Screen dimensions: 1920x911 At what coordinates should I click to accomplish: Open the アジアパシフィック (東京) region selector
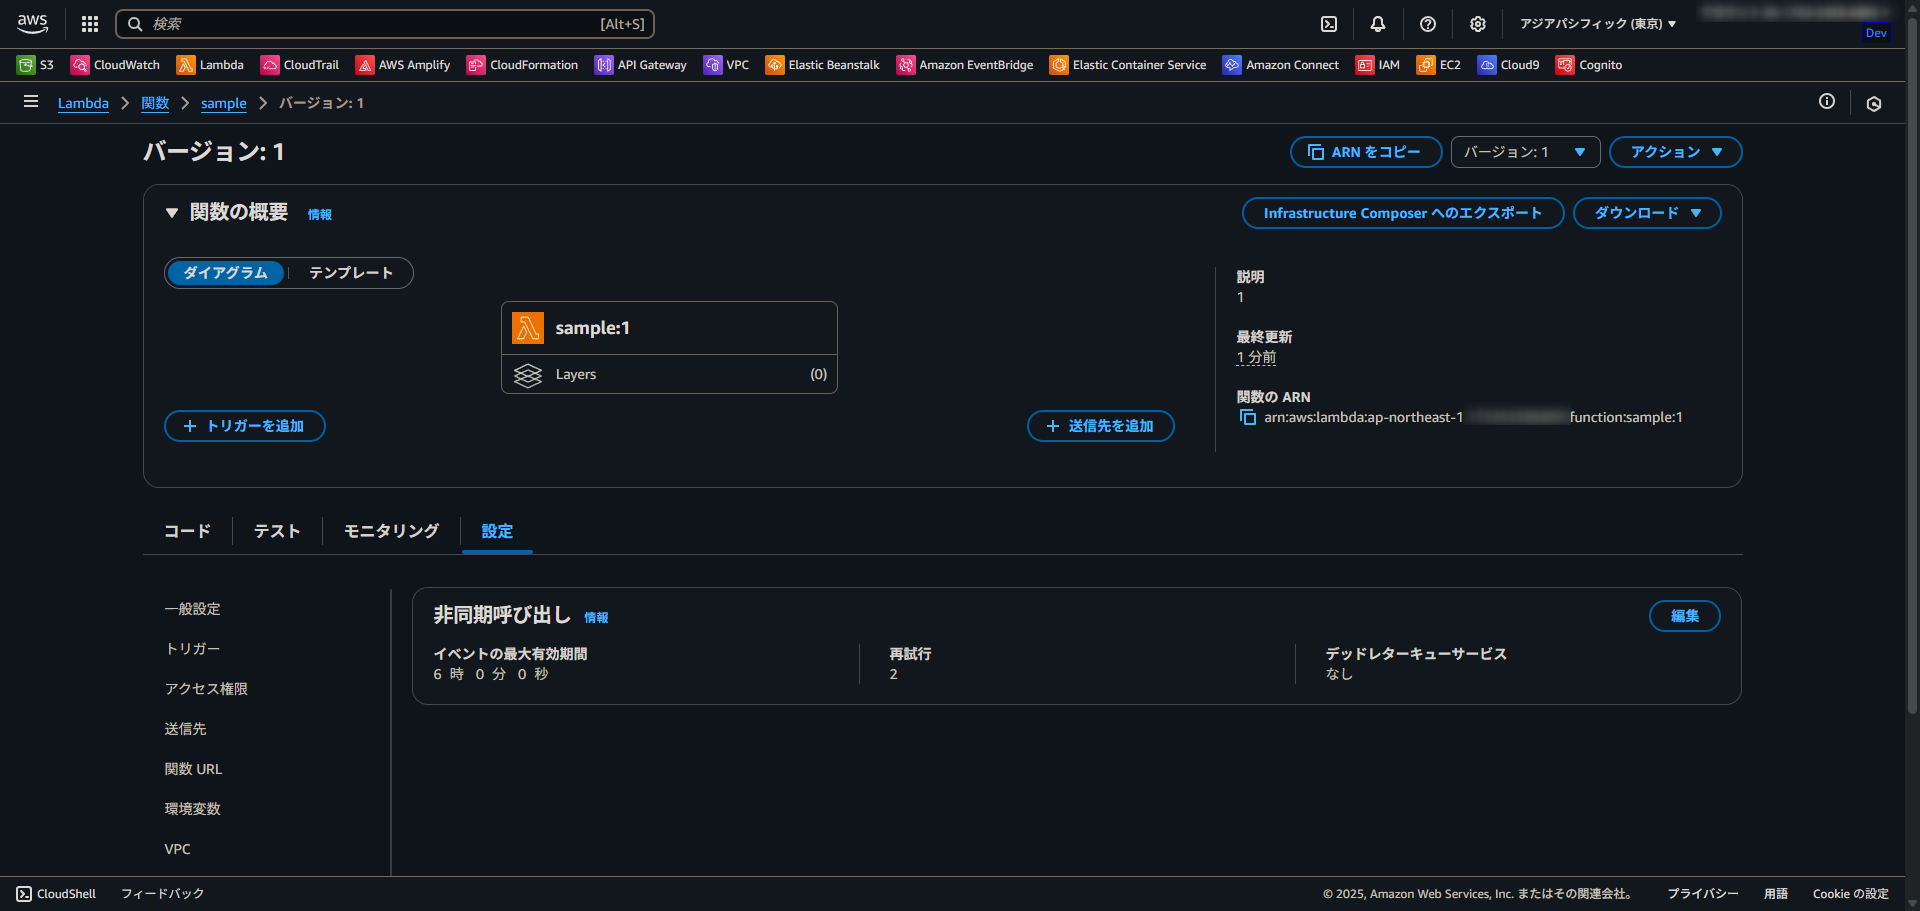click(1598, 24)
